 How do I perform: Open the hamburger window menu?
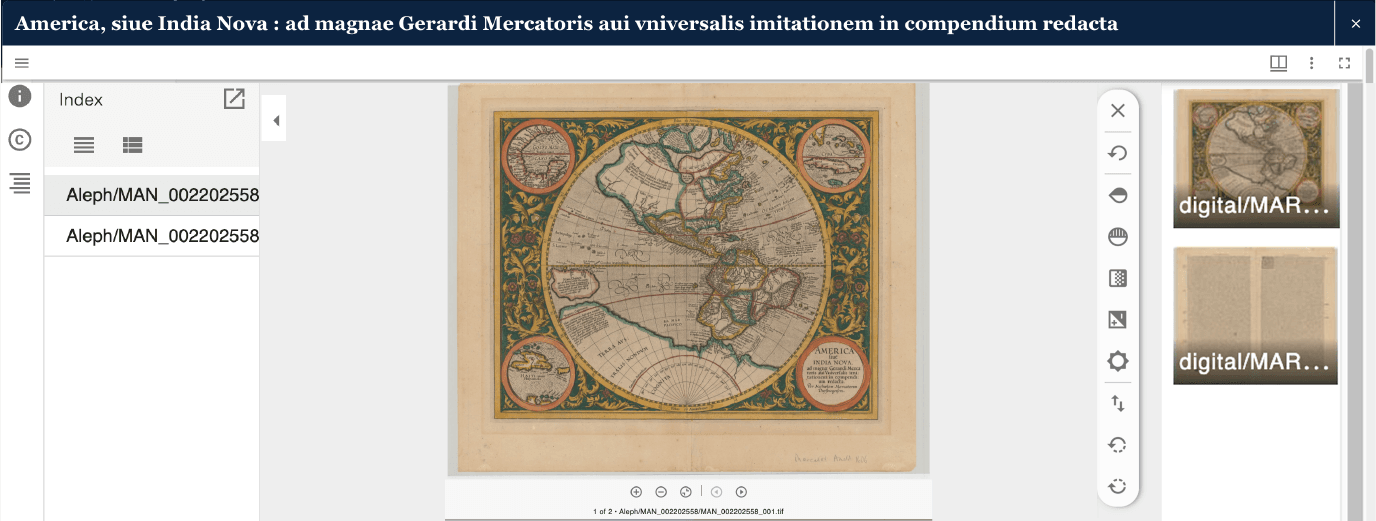(x=21, y=63)
